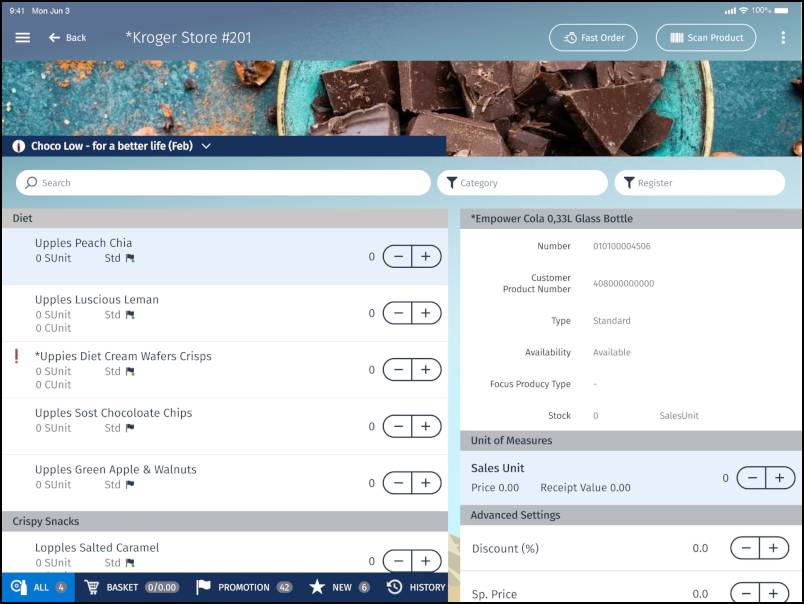Click the flag icon for Diet Cream Wafers Crisps
The width and height of the screenshot is (804, 604).
(130, 371)
